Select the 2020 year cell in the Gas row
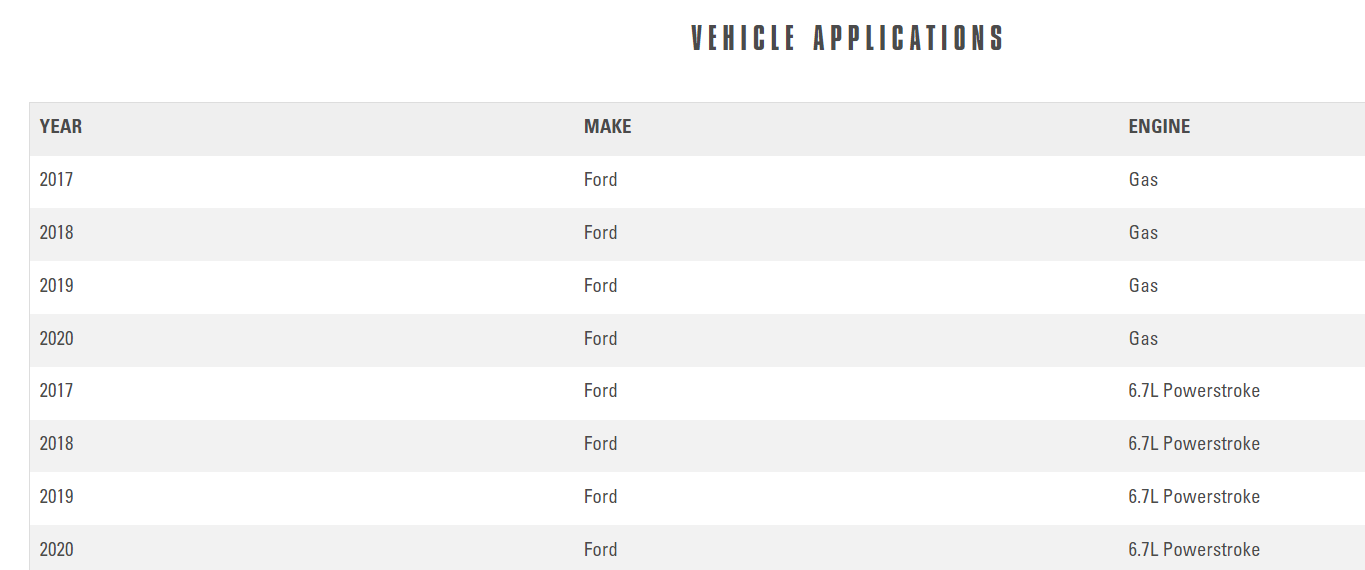Viewport: 1365px width, 570px height. pos(56,339)
